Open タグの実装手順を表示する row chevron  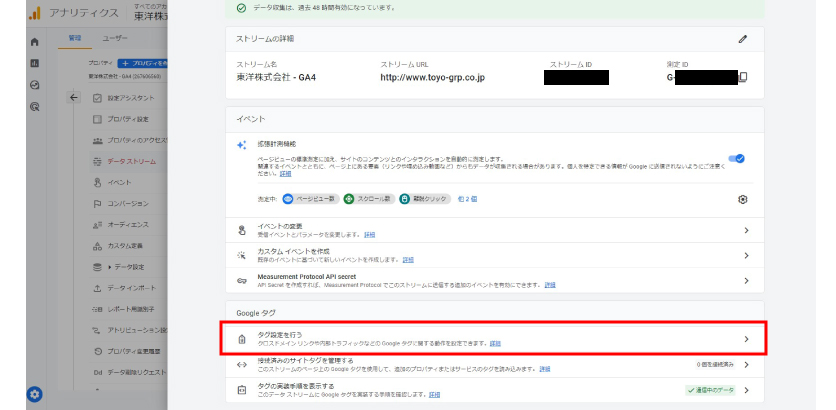746,390
